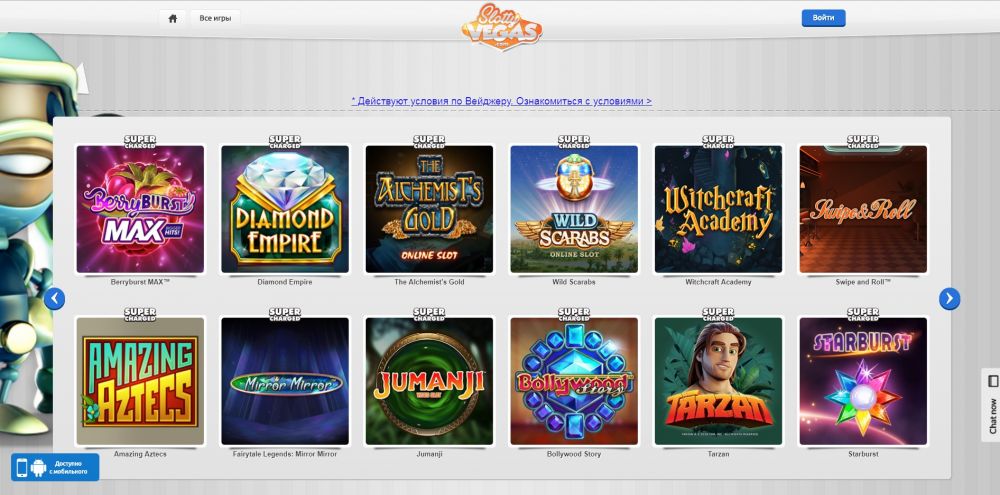Click Super Charged badge above Starburst

pos(862,314)
